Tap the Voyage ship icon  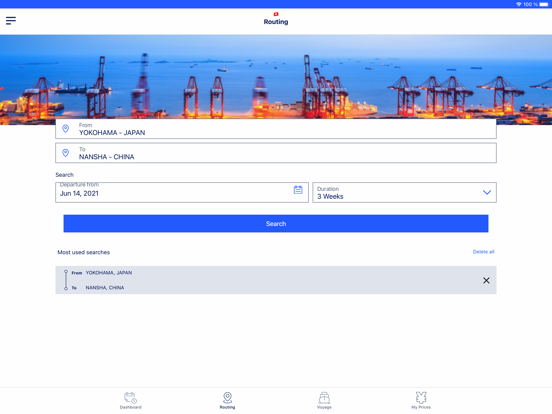324,398
